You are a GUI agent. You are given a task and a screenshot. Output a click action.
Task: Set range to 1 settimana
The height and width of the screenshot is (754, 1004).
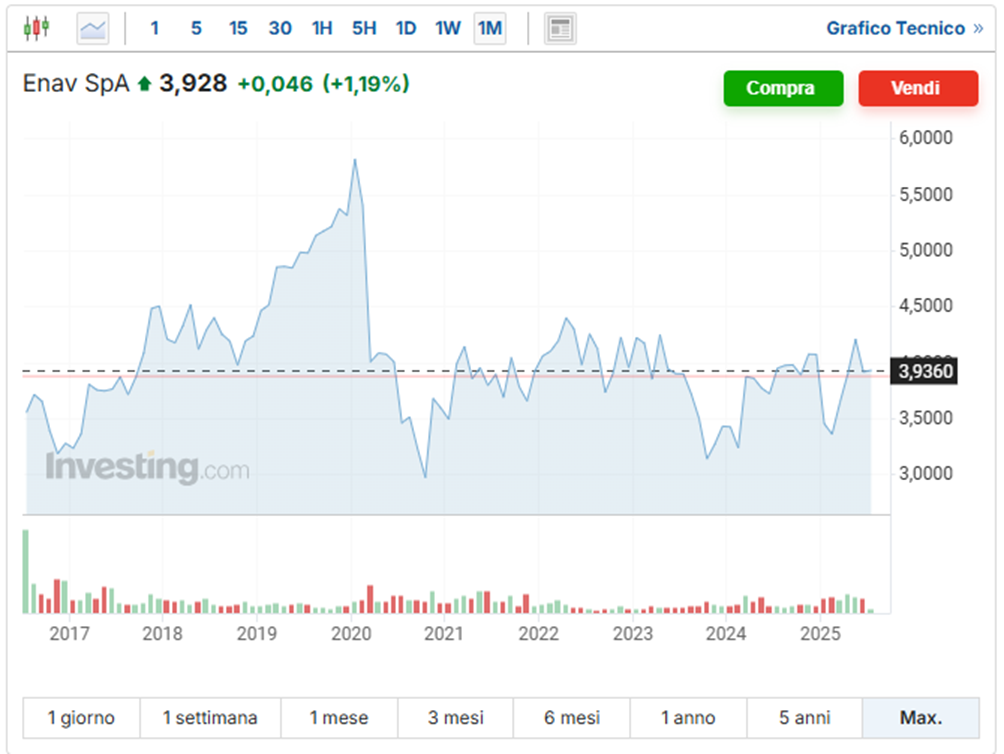(210, 718)
